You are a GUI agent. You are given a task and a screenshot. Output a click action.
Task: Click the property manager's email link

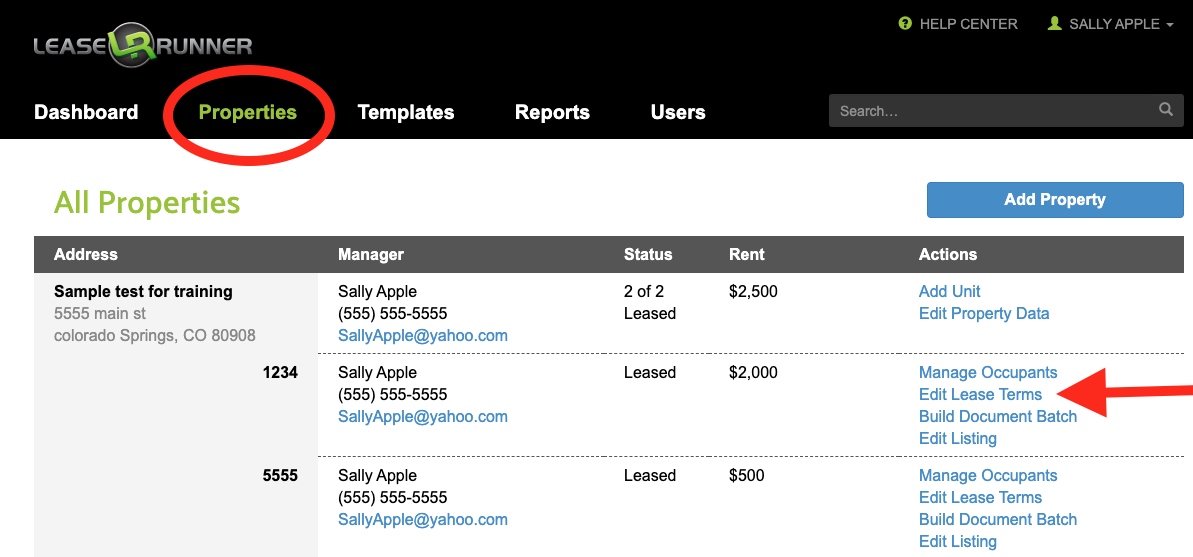(x=422, y=336)
